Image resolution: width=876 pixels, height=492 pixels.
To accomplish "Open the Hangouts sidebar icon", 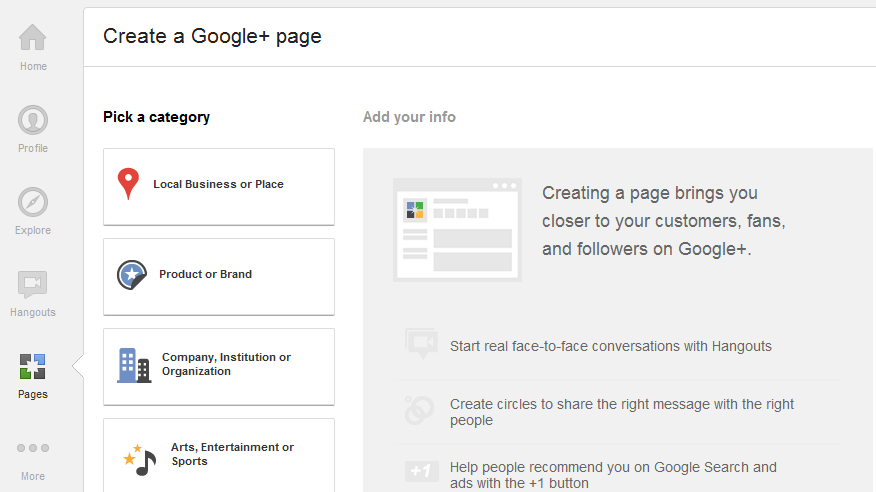I will click(x=32, y=285).
